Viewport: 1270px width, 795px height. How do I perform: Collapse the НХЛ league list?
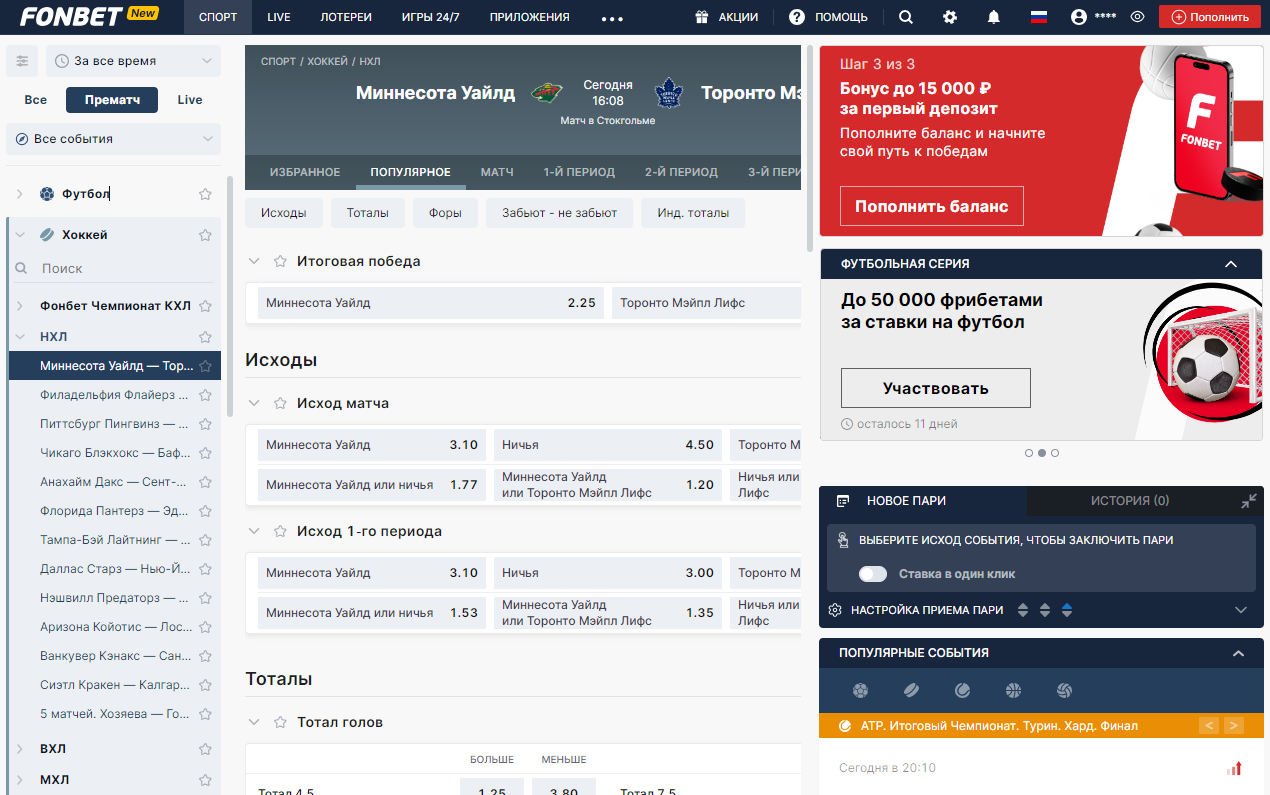point(19,337)
